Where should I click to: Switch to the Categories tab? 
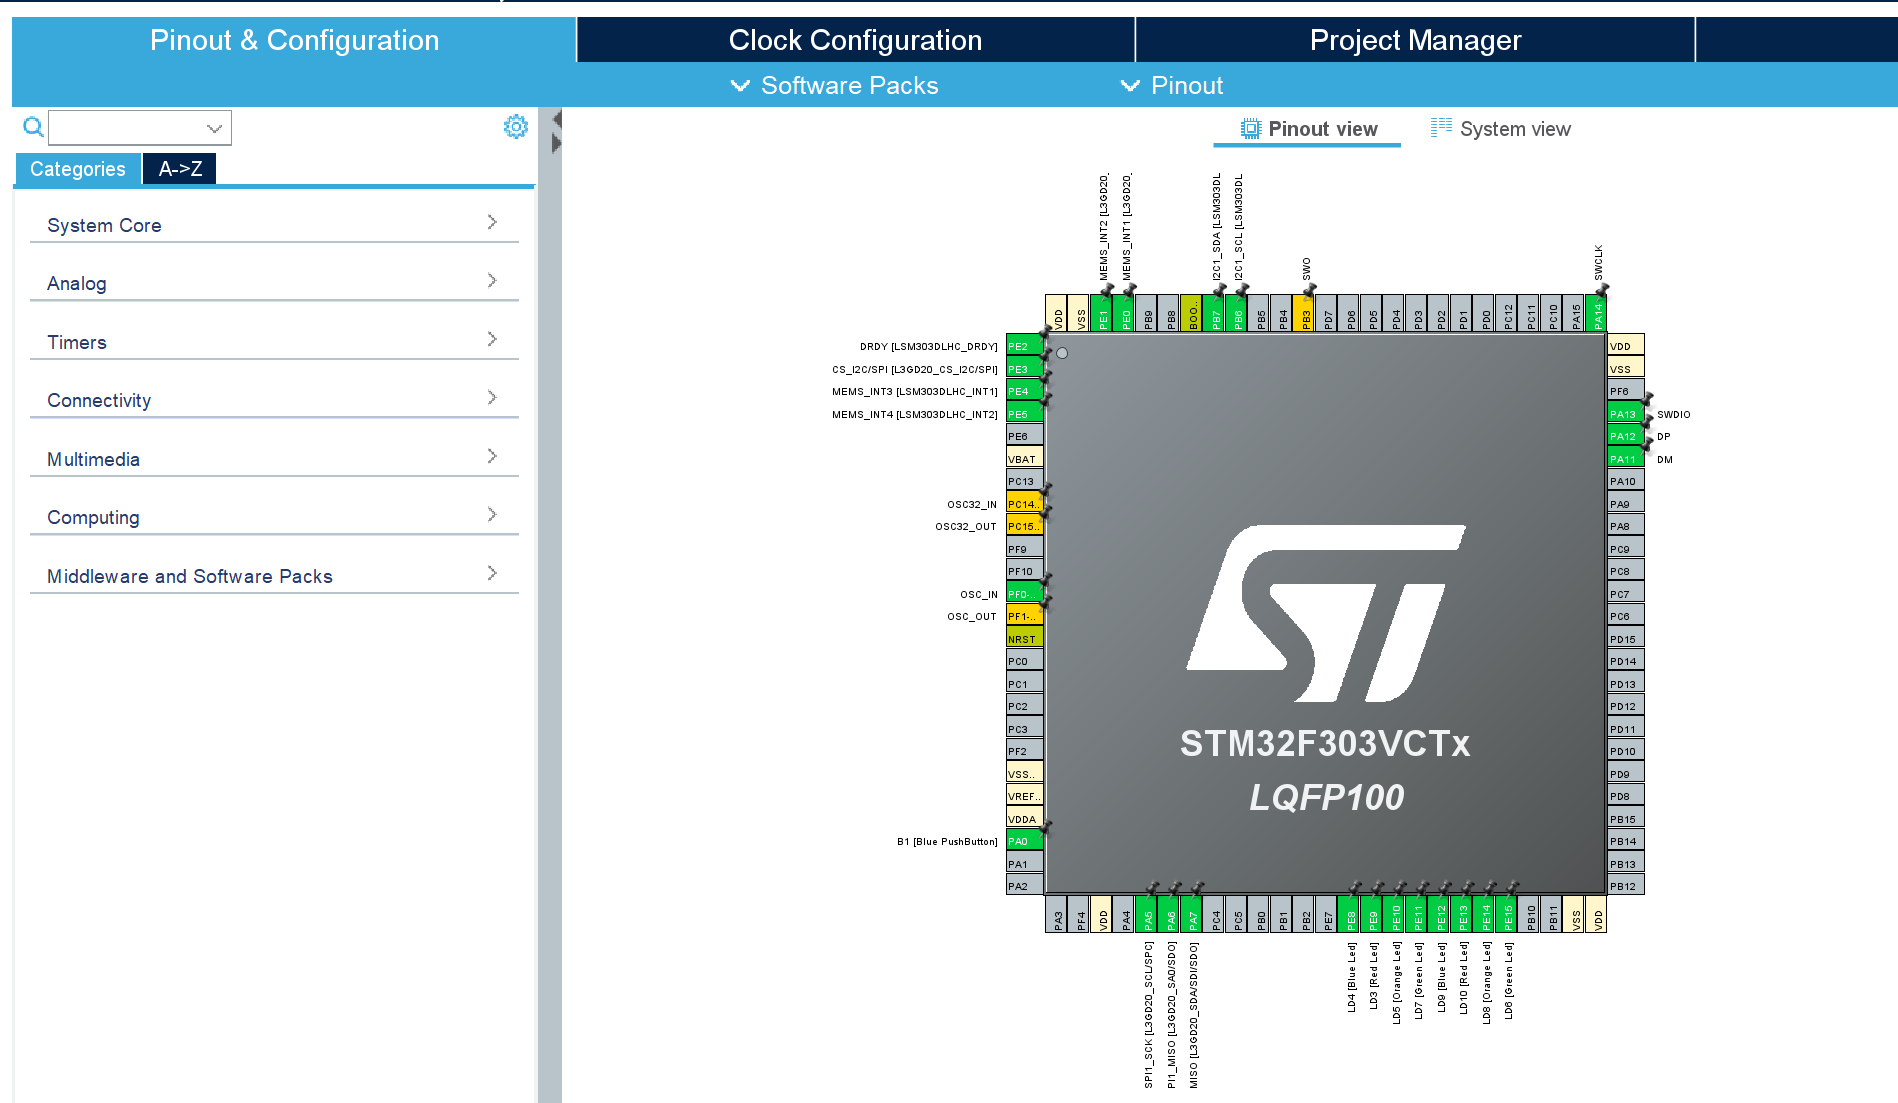(78, 169)
